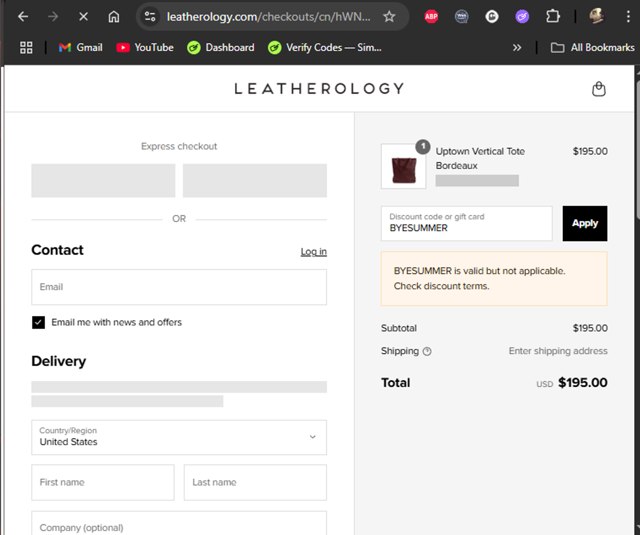This screenshot has width=640, height=535.
Task: Click the address bar URL
Action: (x=269, y=17)
